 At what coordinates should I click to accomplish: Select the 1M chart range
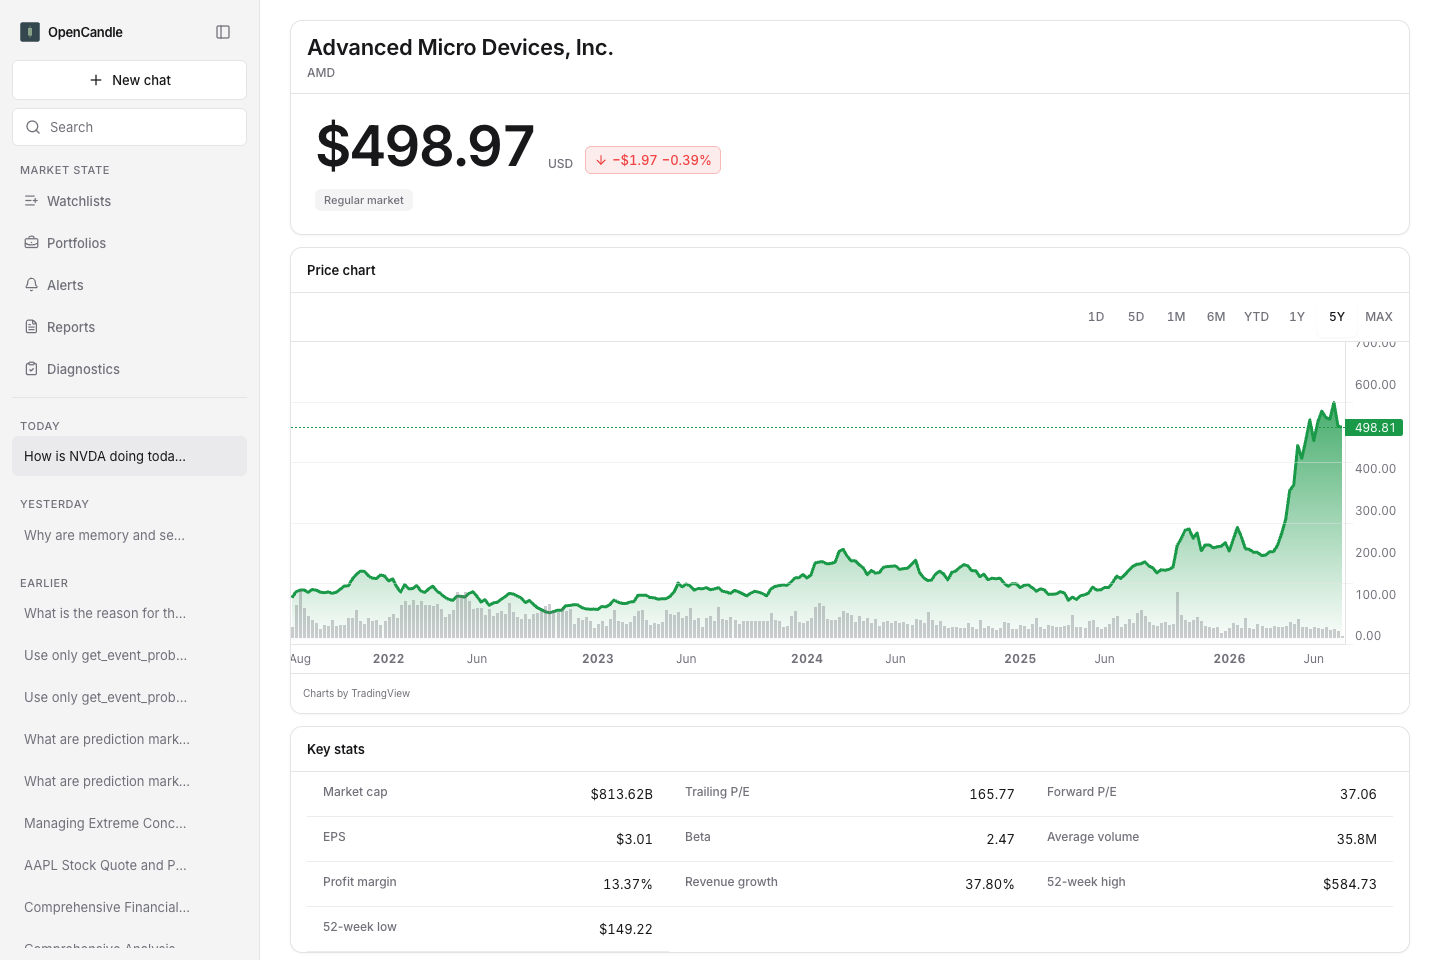[x=1176, y=317]
